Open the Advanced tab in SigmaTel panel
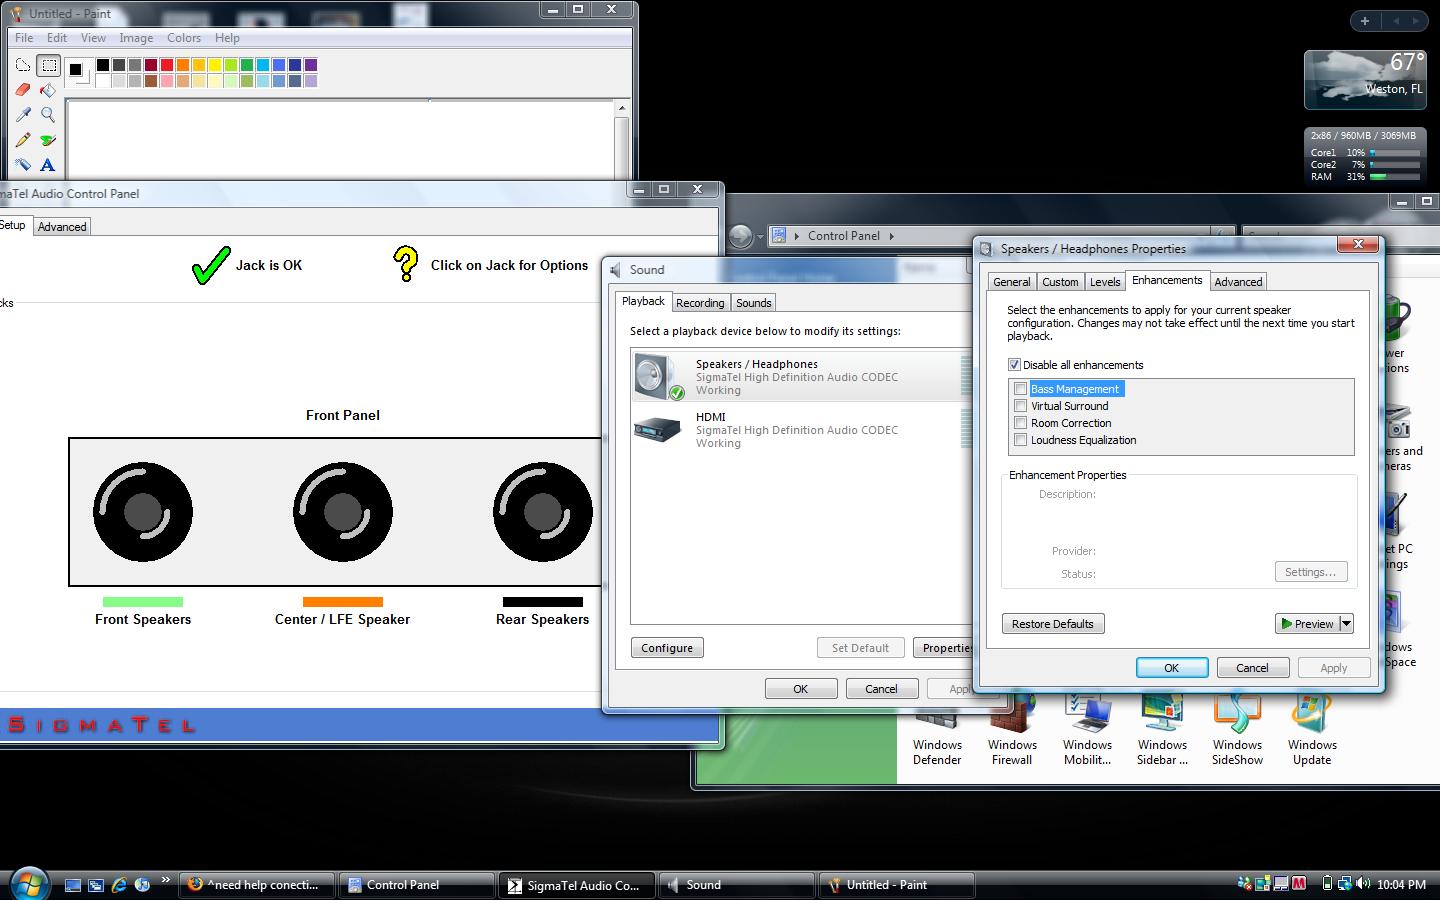This screenshot has height=900, width=1440. (62, 227)
